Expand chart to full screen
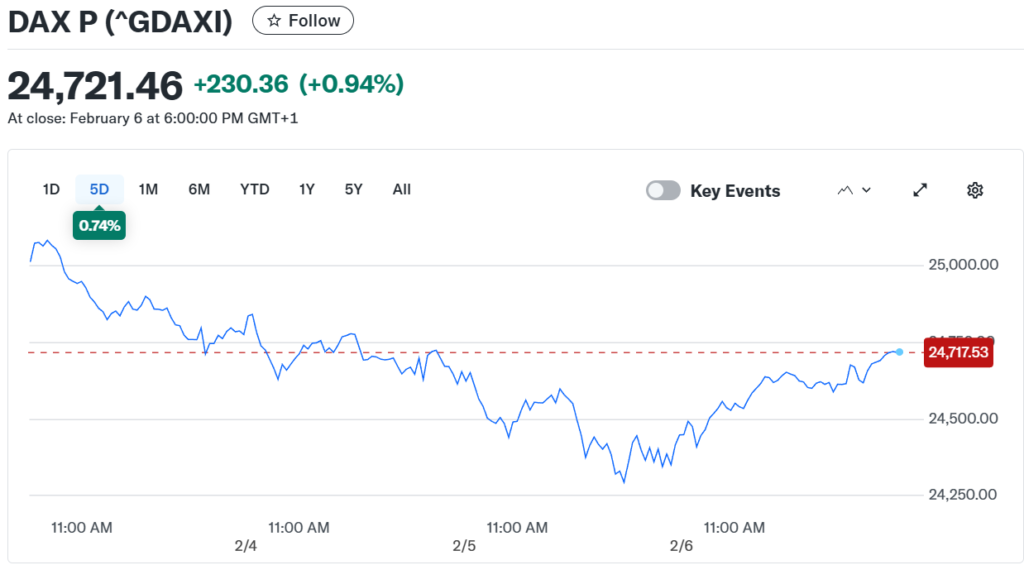The height and width of the screenshot is (565, 1024). point(920,190)
